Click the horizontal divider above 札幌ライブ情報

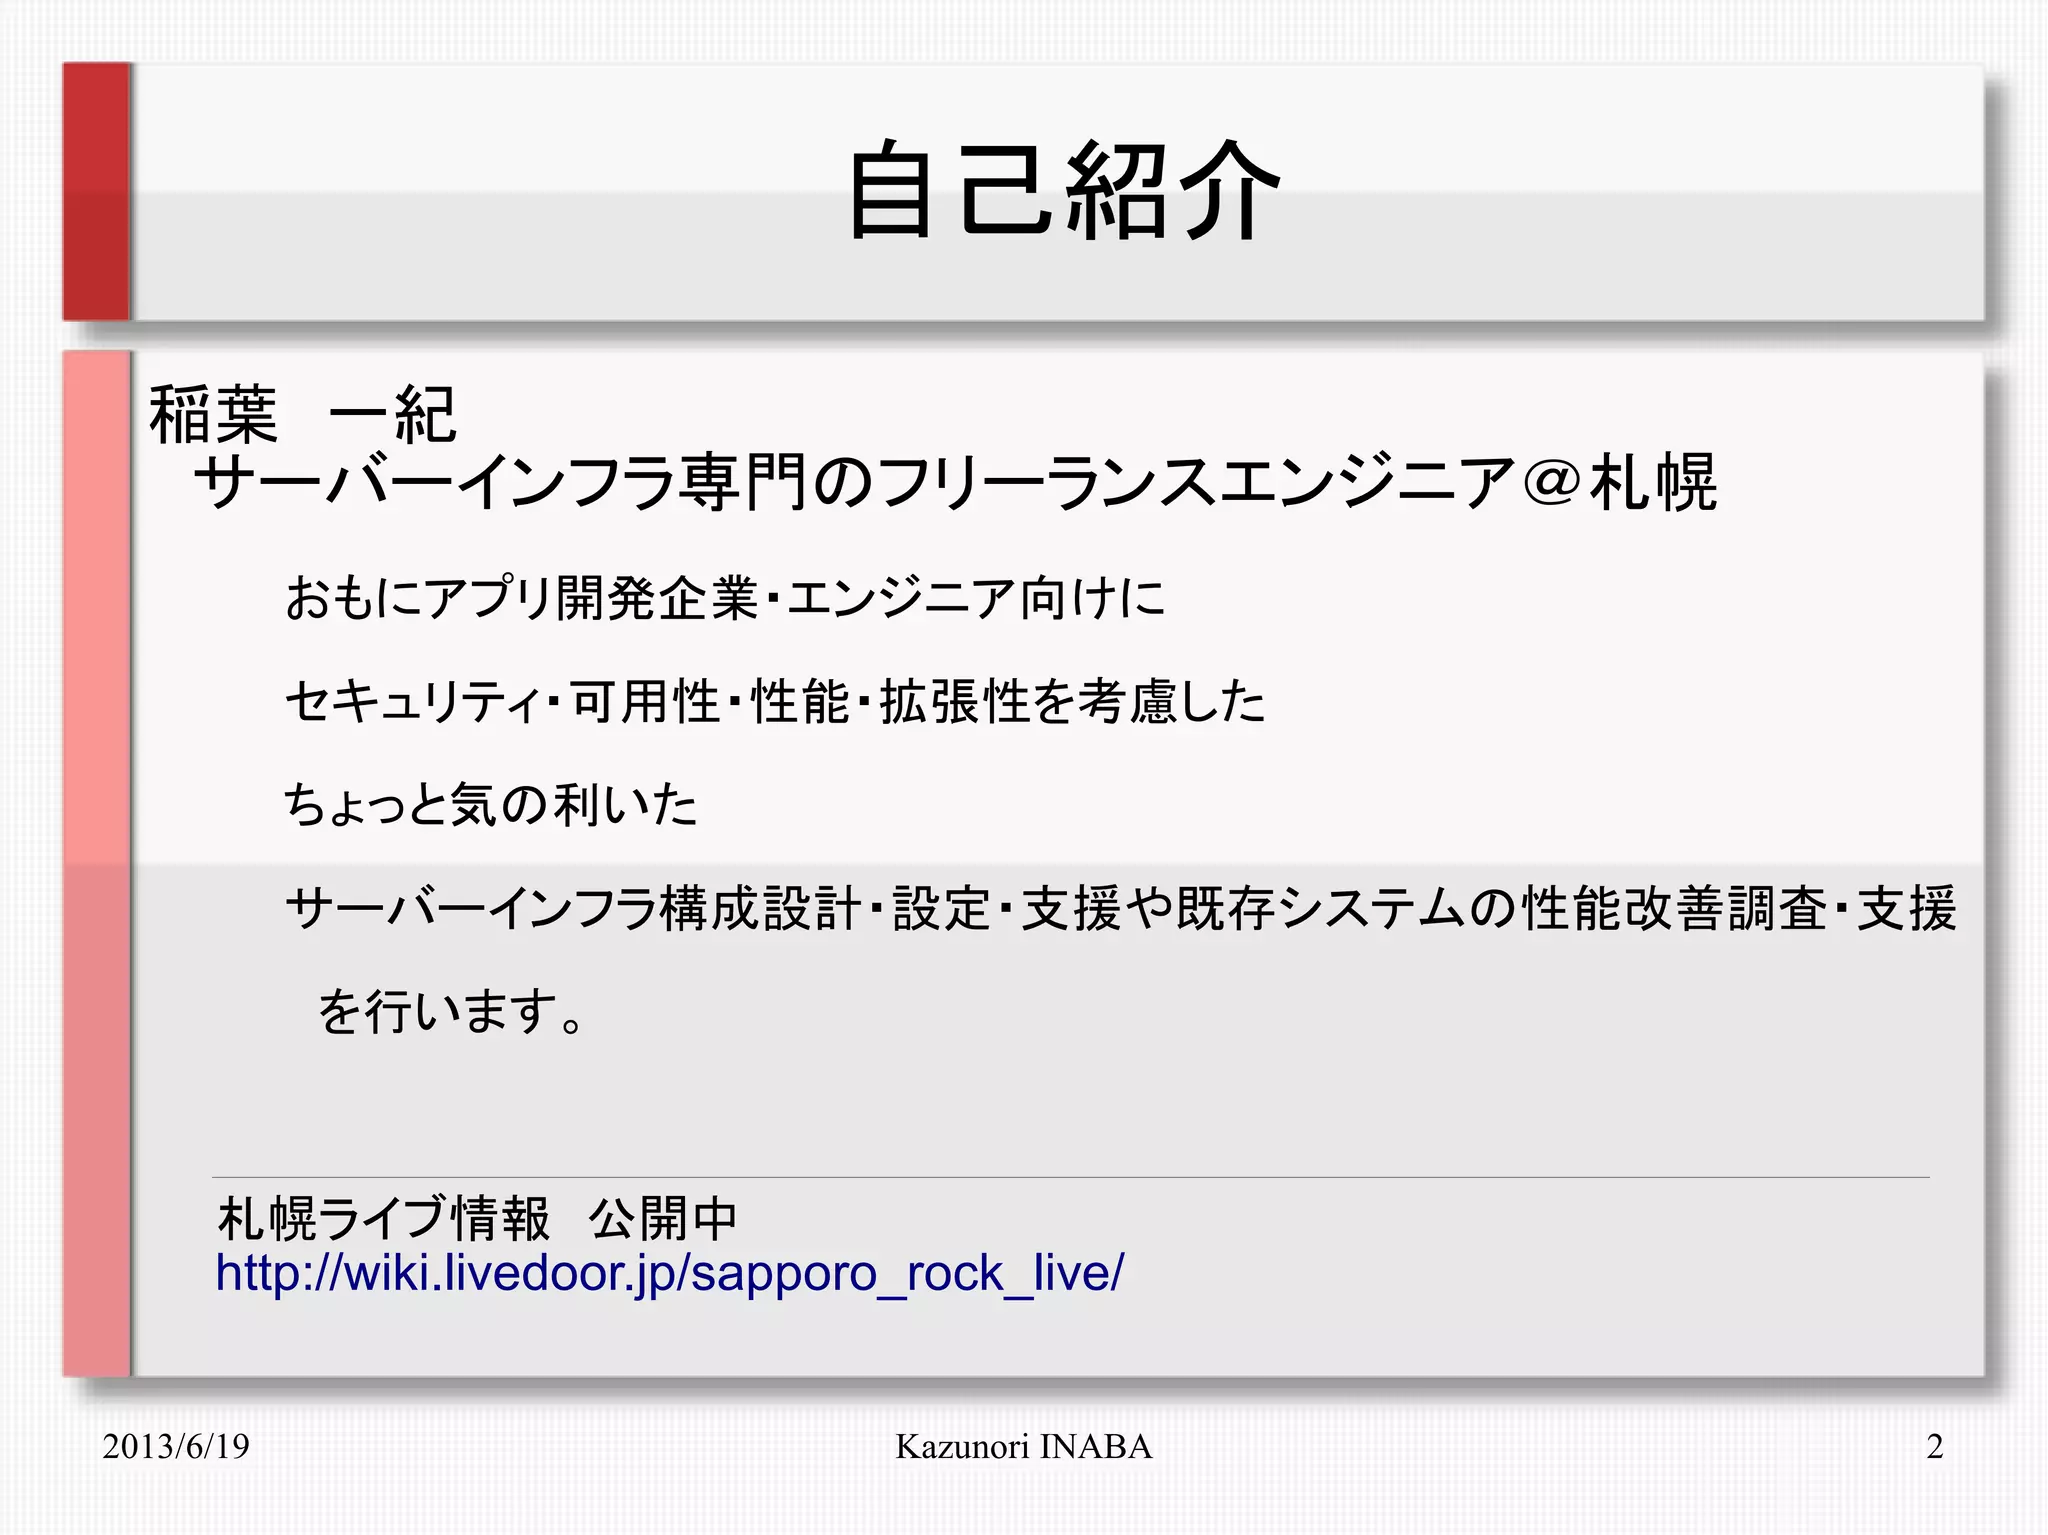point(1070,1177)
